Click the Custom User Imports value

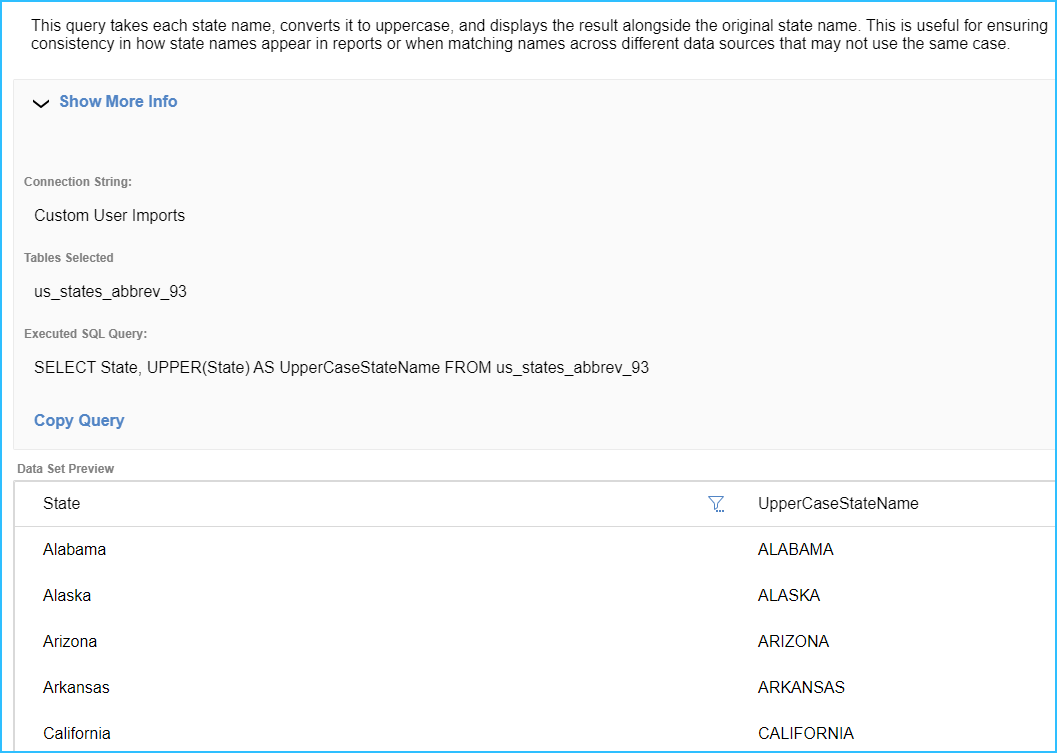point(109,215)
